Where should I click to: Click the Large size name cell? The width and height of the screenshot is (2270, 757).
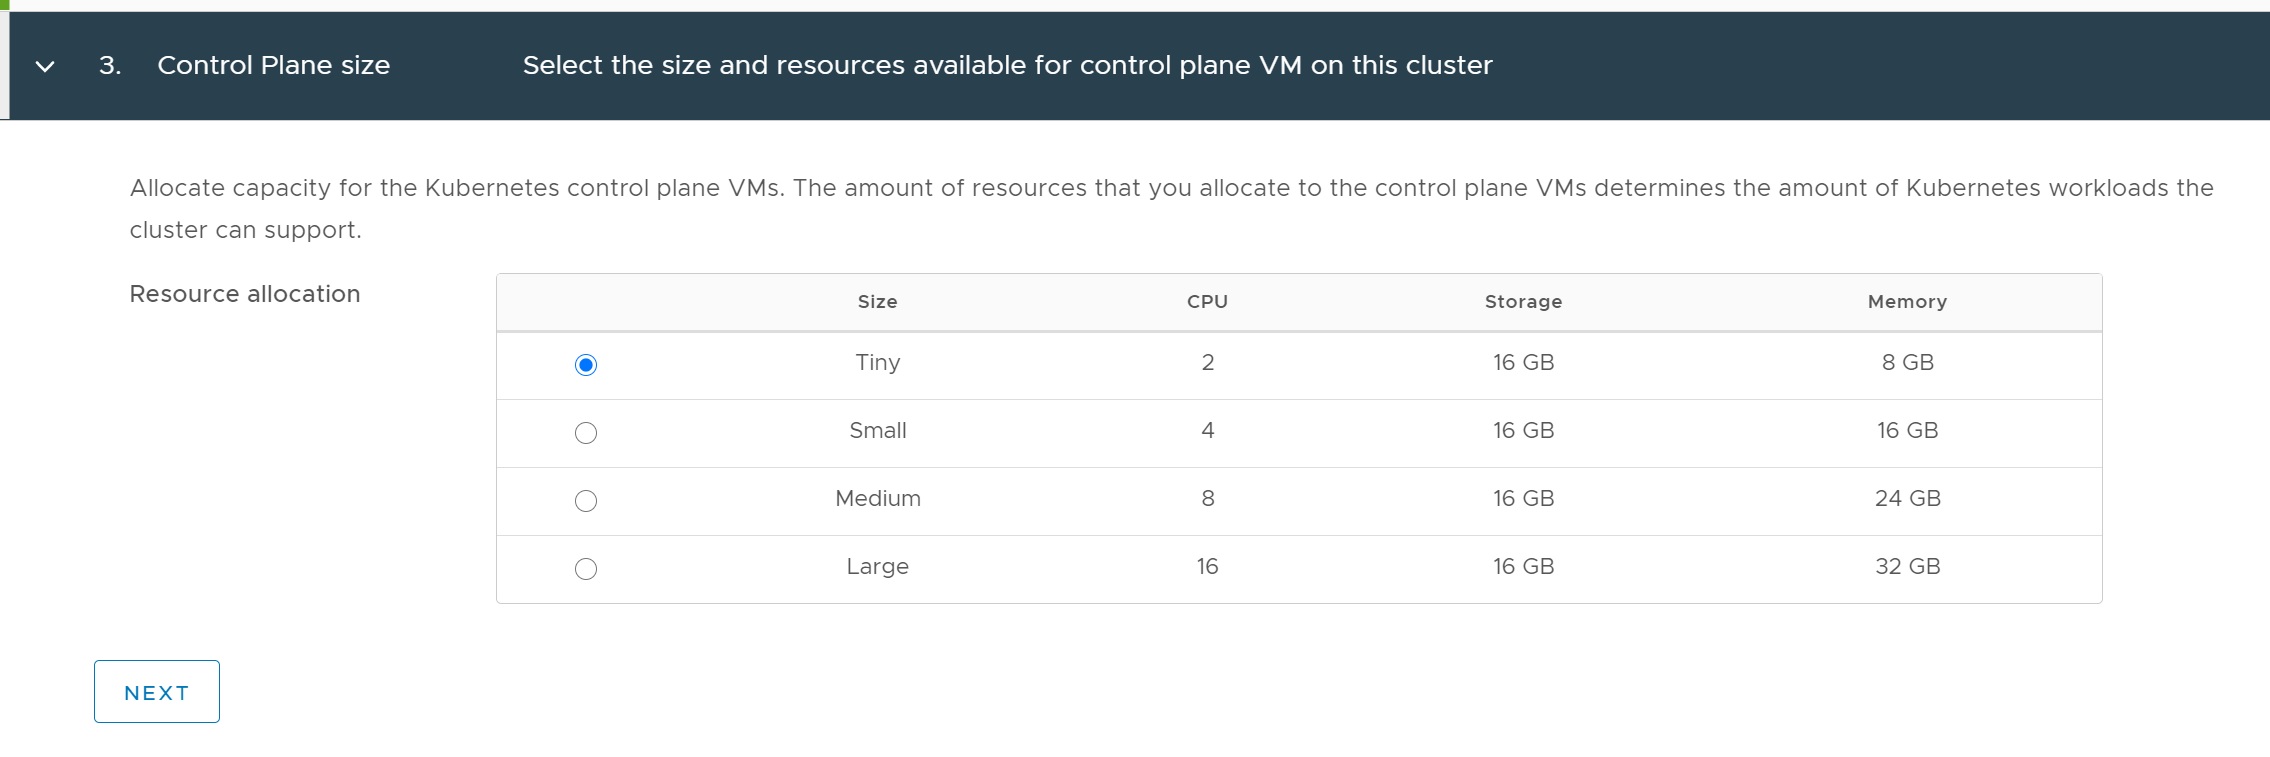(x=877, y=567)
